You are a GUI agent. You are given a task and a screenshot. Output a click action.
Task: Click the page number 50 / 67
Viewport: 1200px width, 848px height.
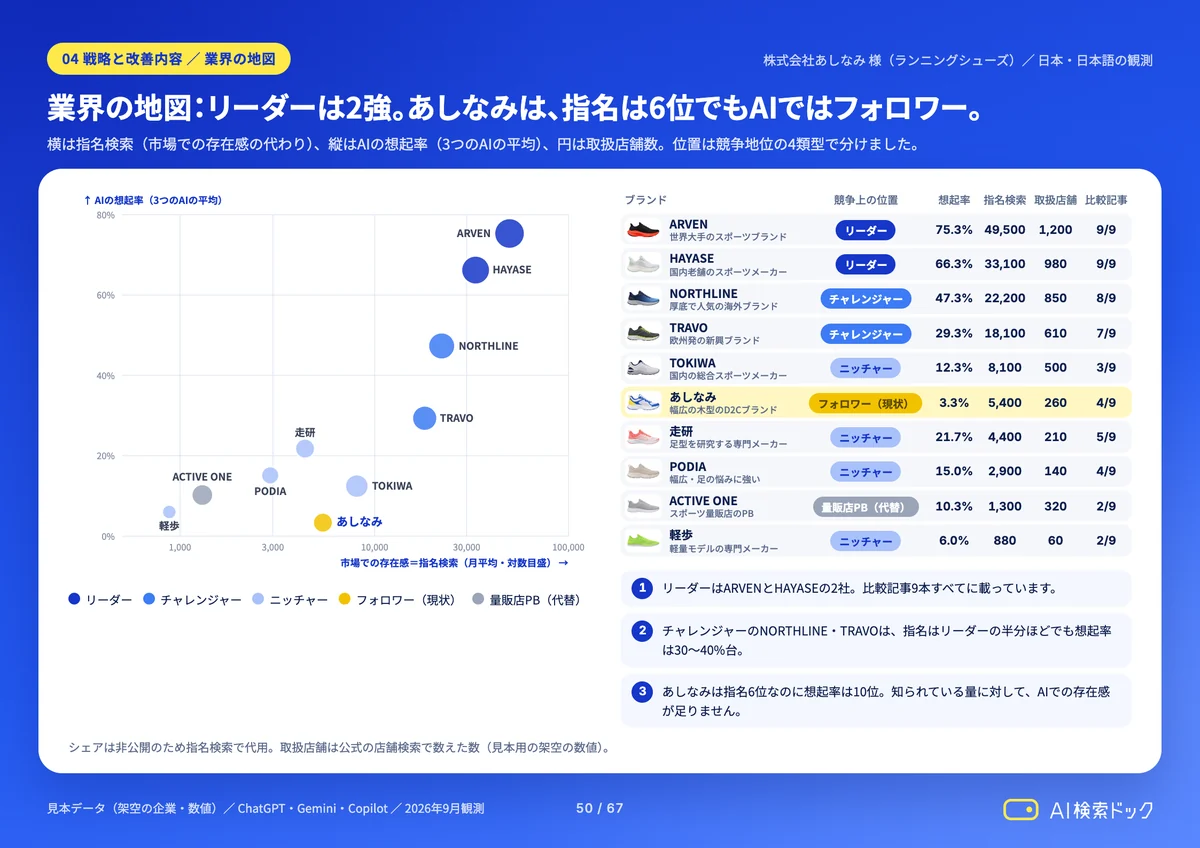pos(600,808)
